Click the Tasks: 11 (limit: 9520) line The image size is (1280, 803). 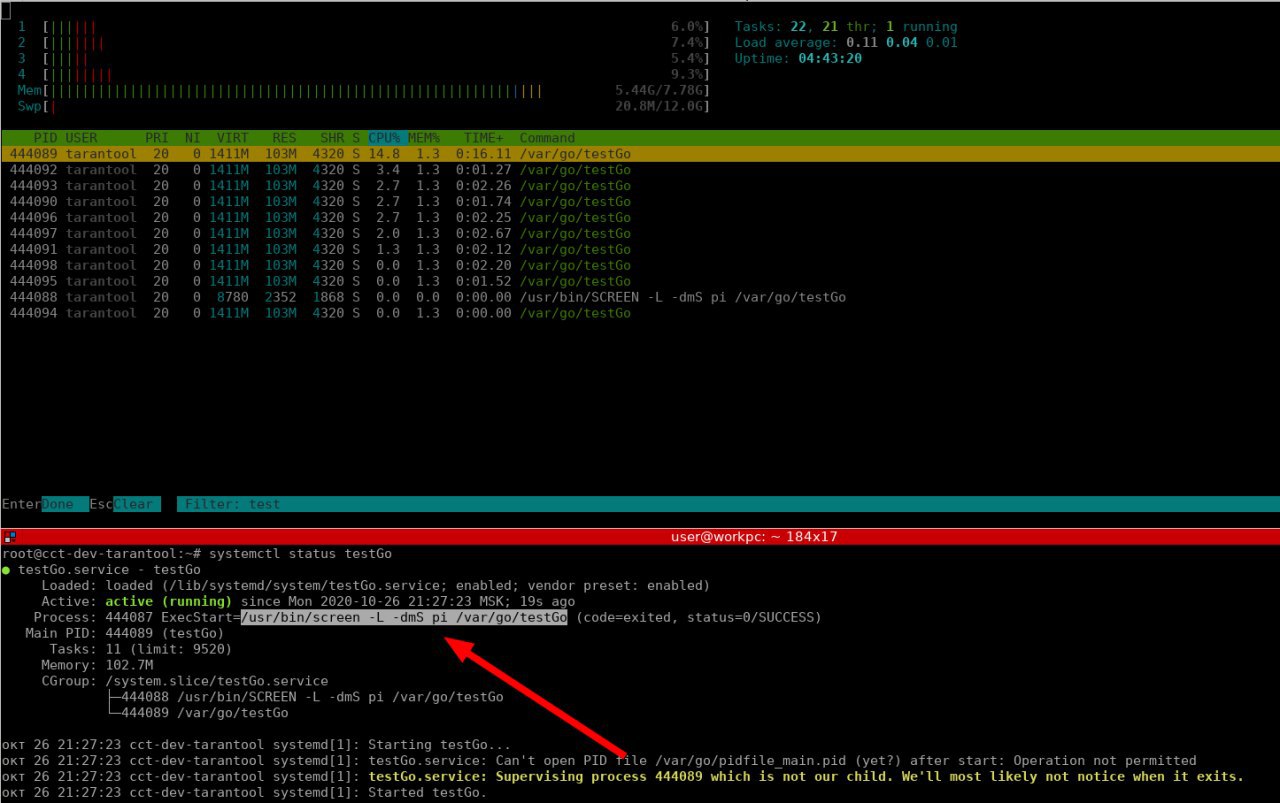point(140,649)
